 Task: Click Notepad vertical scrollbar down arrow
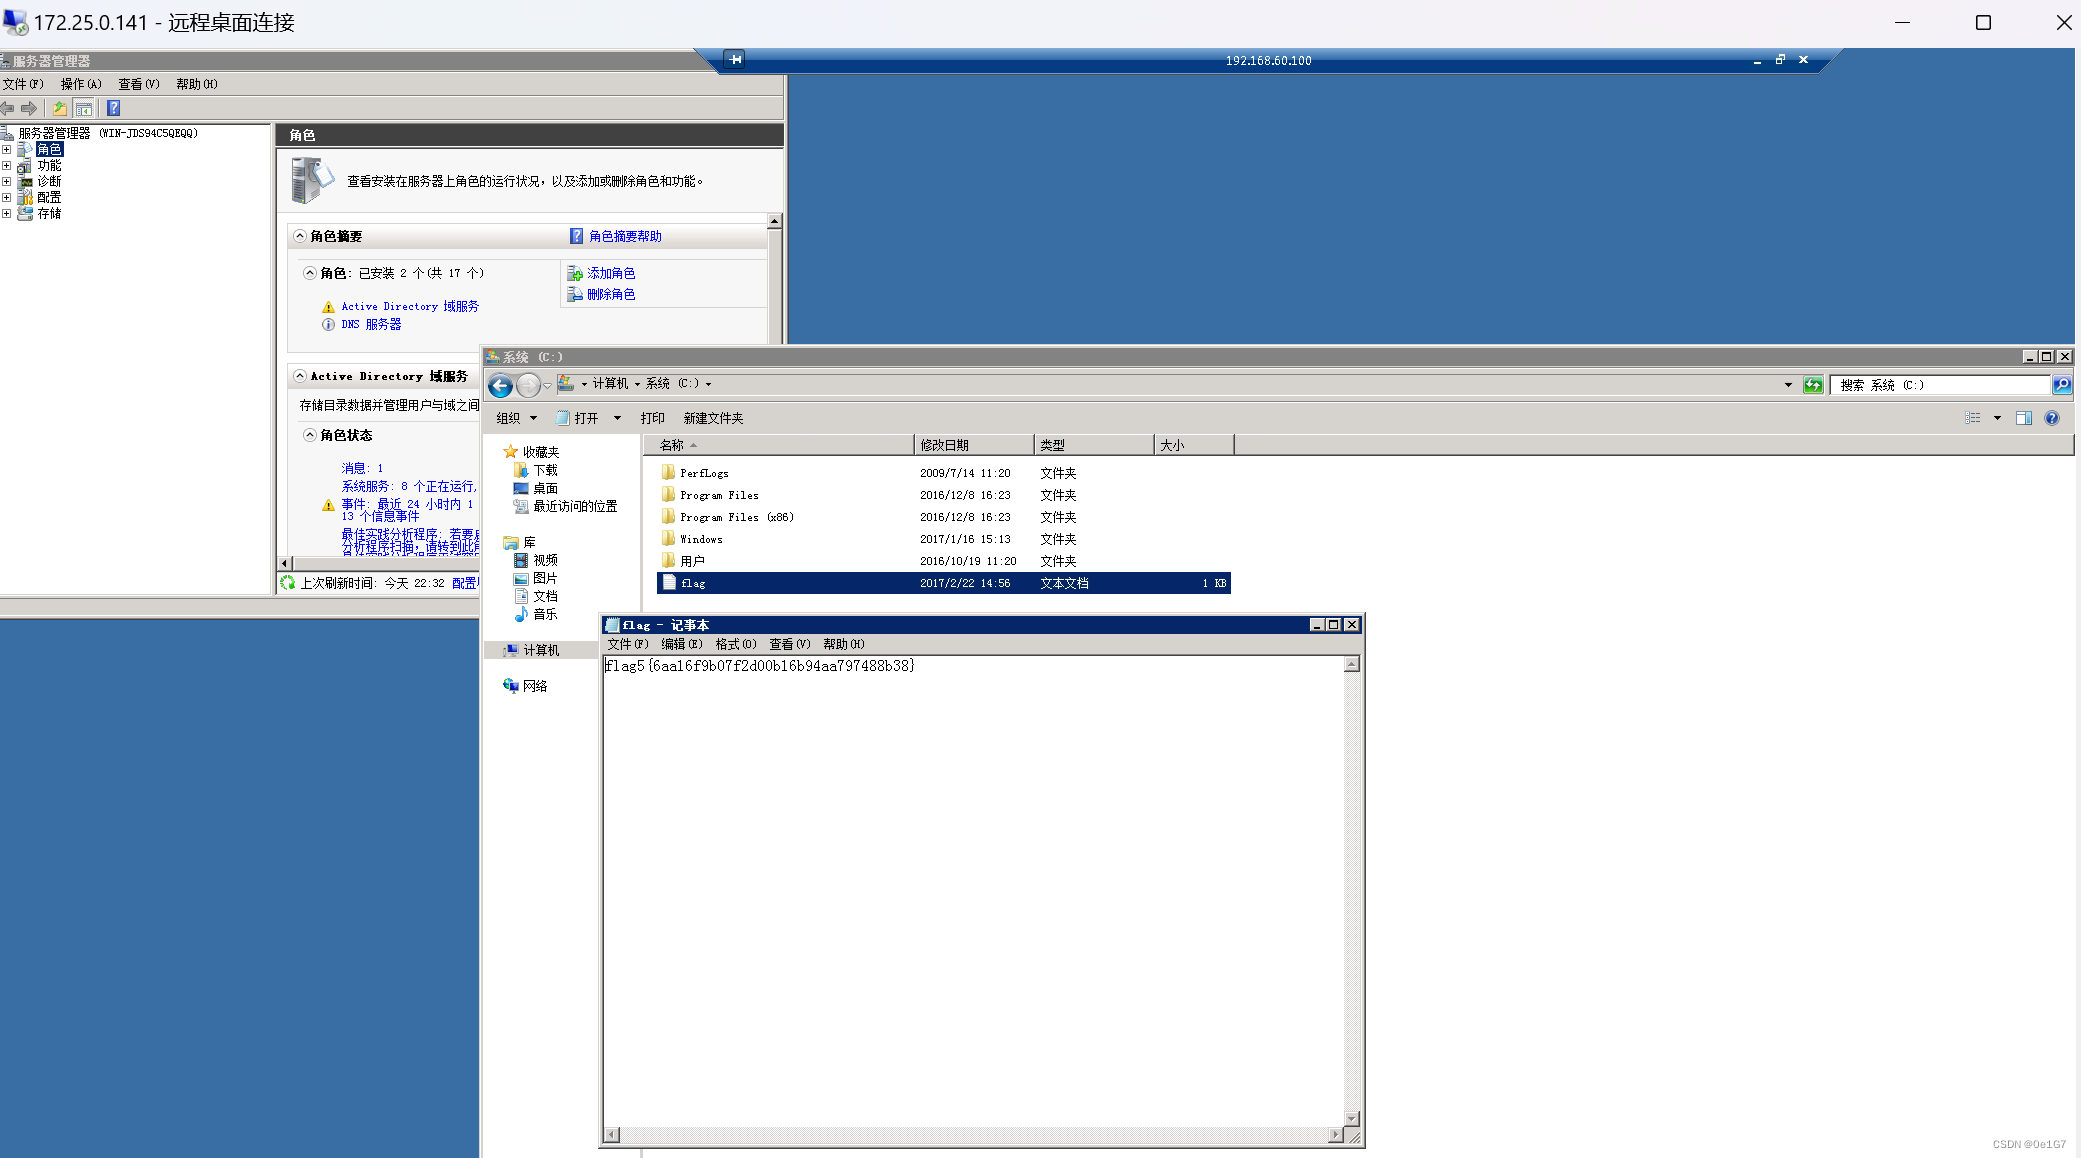coord(1352,1119)
